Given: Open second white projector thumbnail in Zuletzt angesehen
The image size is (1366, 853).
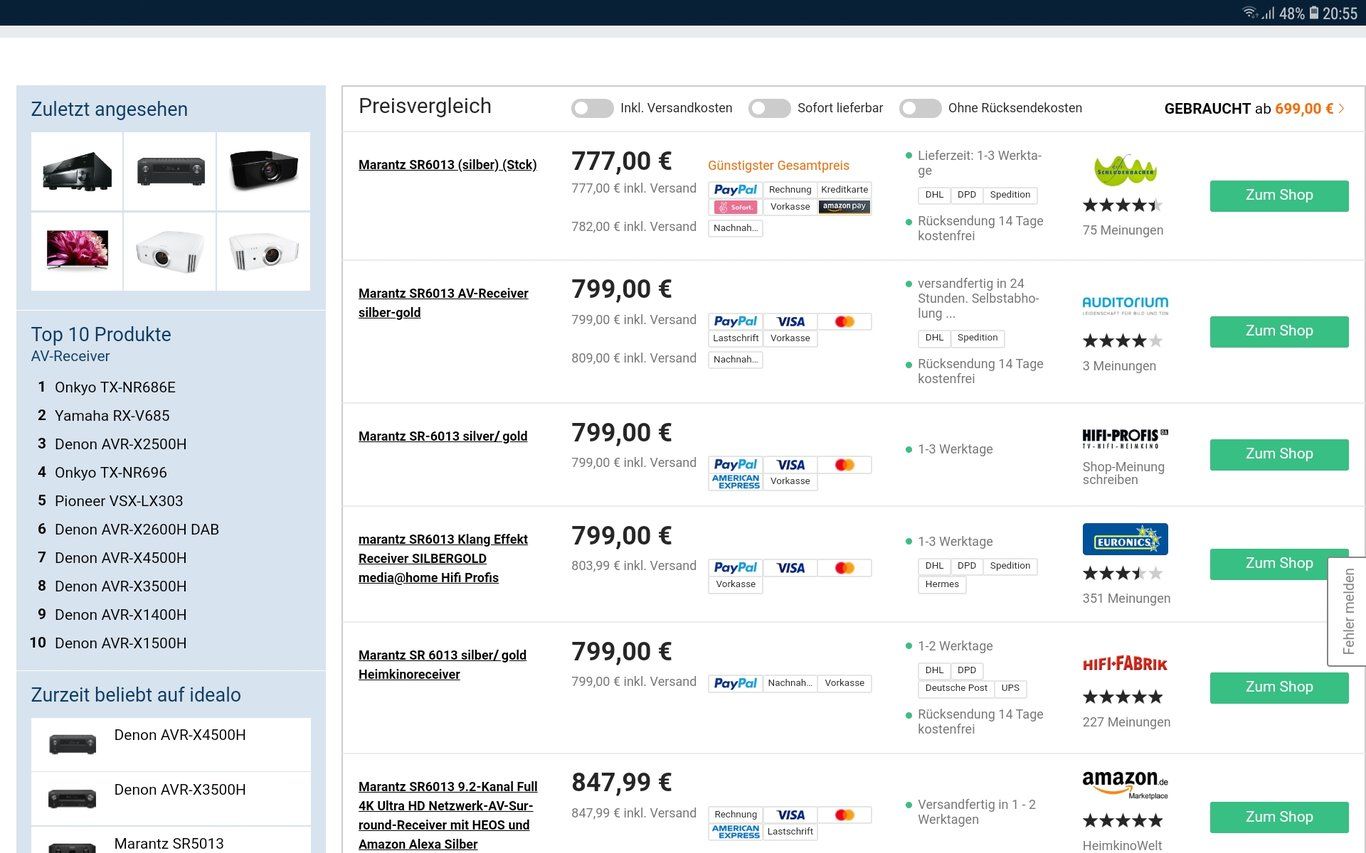Looking at the screenshot, I should tap(263, 251).
